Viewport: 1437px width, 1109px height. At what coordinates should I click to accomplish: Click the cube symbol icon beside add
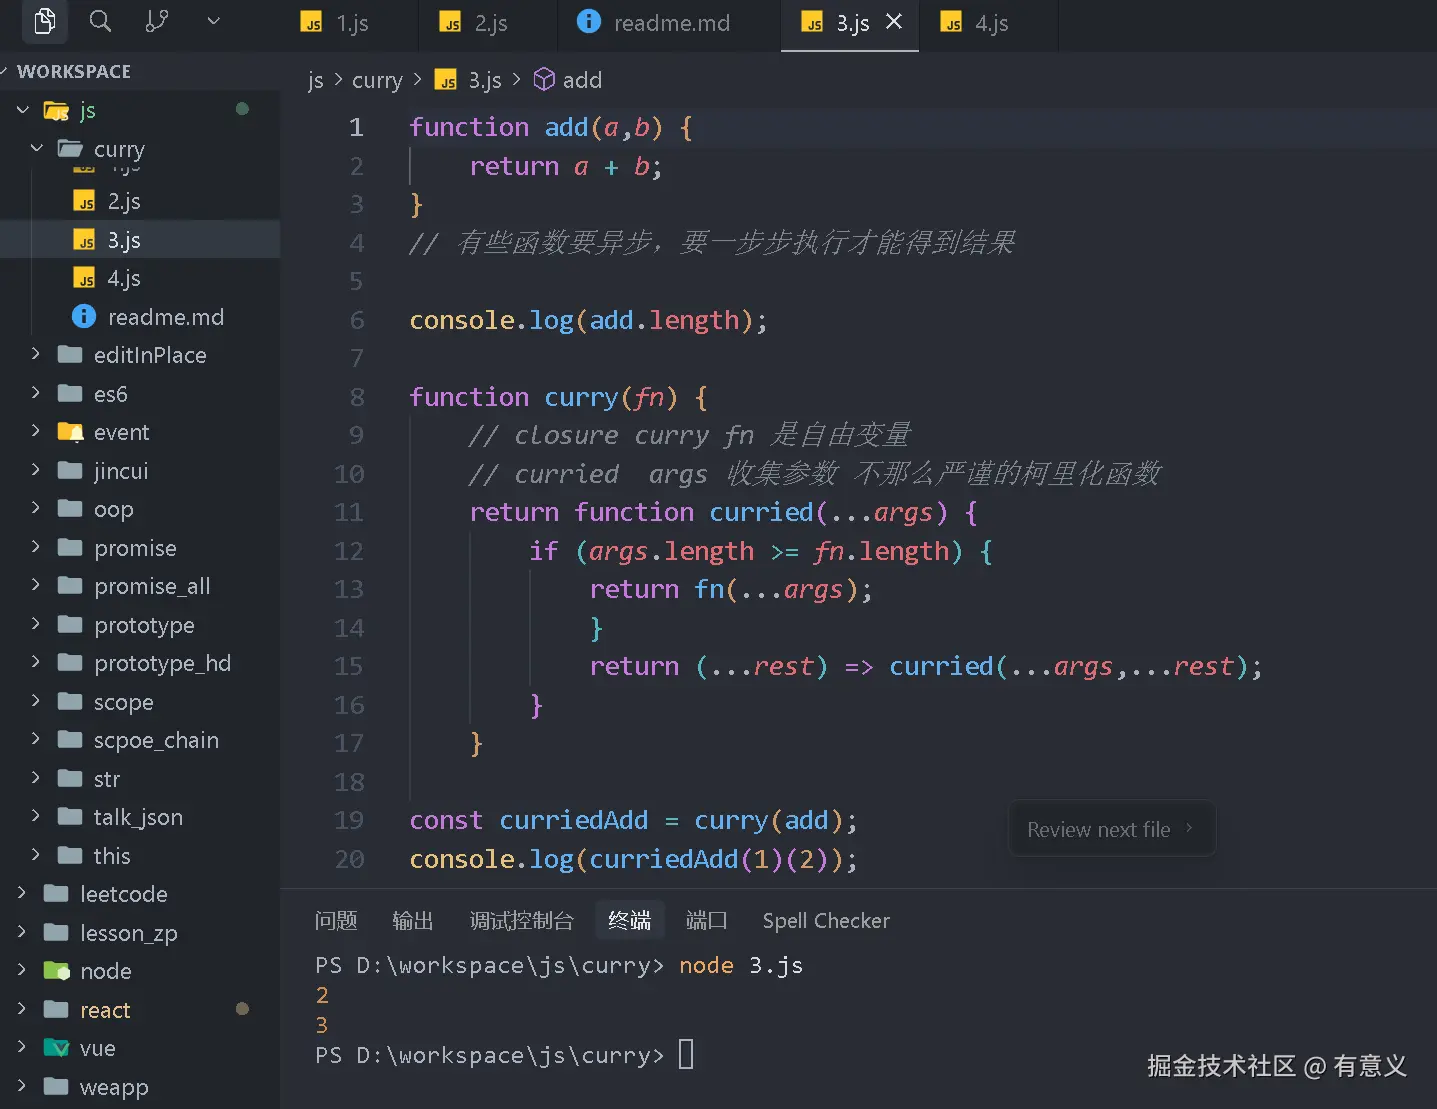coord(544,79)
